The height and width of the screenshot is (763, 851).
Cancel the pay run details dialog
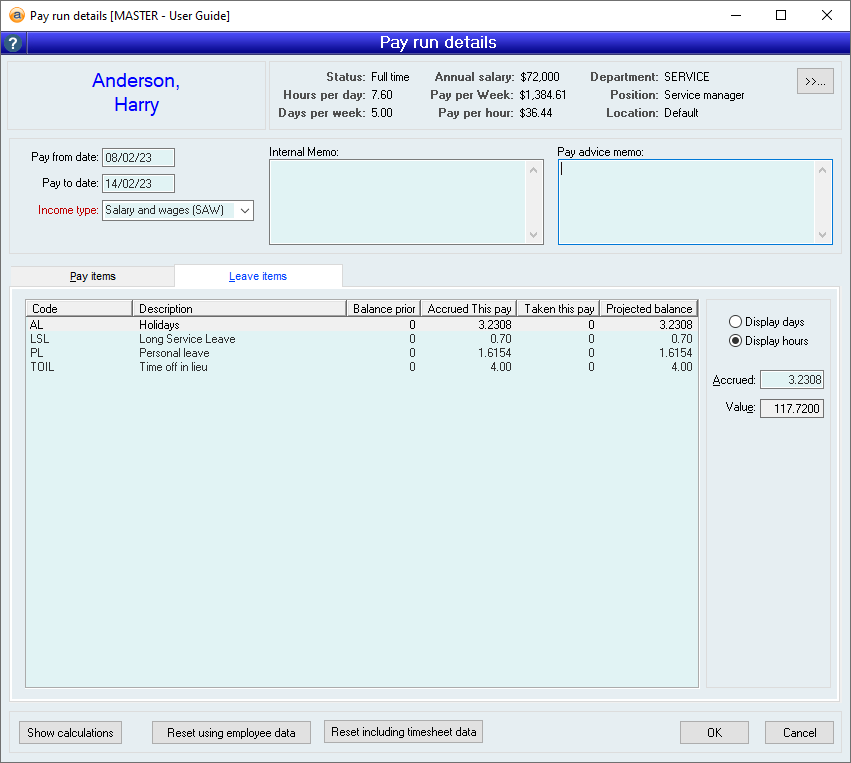(799, 733)
